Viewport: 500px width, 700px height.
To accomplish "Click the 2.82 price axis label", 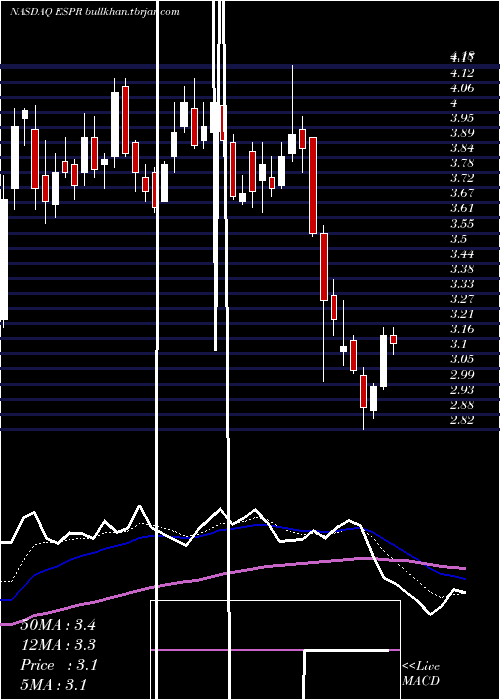I will tap(462, 420).
